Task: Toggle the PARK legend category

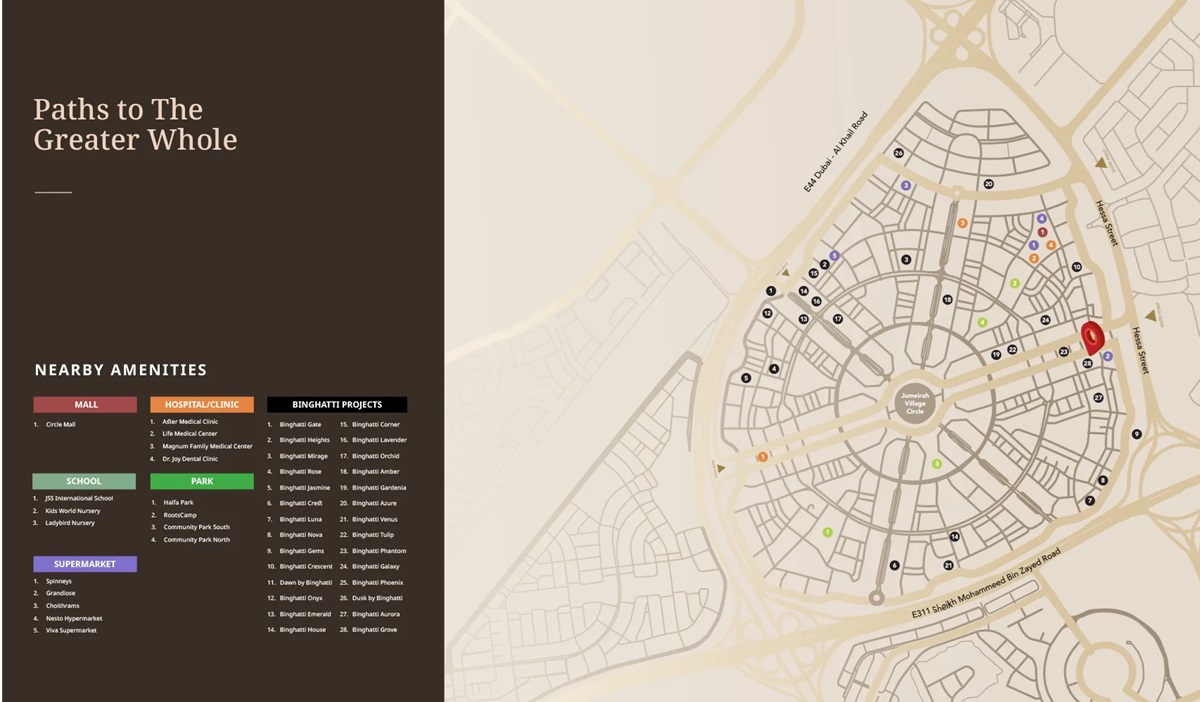Action: coord(203,481)
